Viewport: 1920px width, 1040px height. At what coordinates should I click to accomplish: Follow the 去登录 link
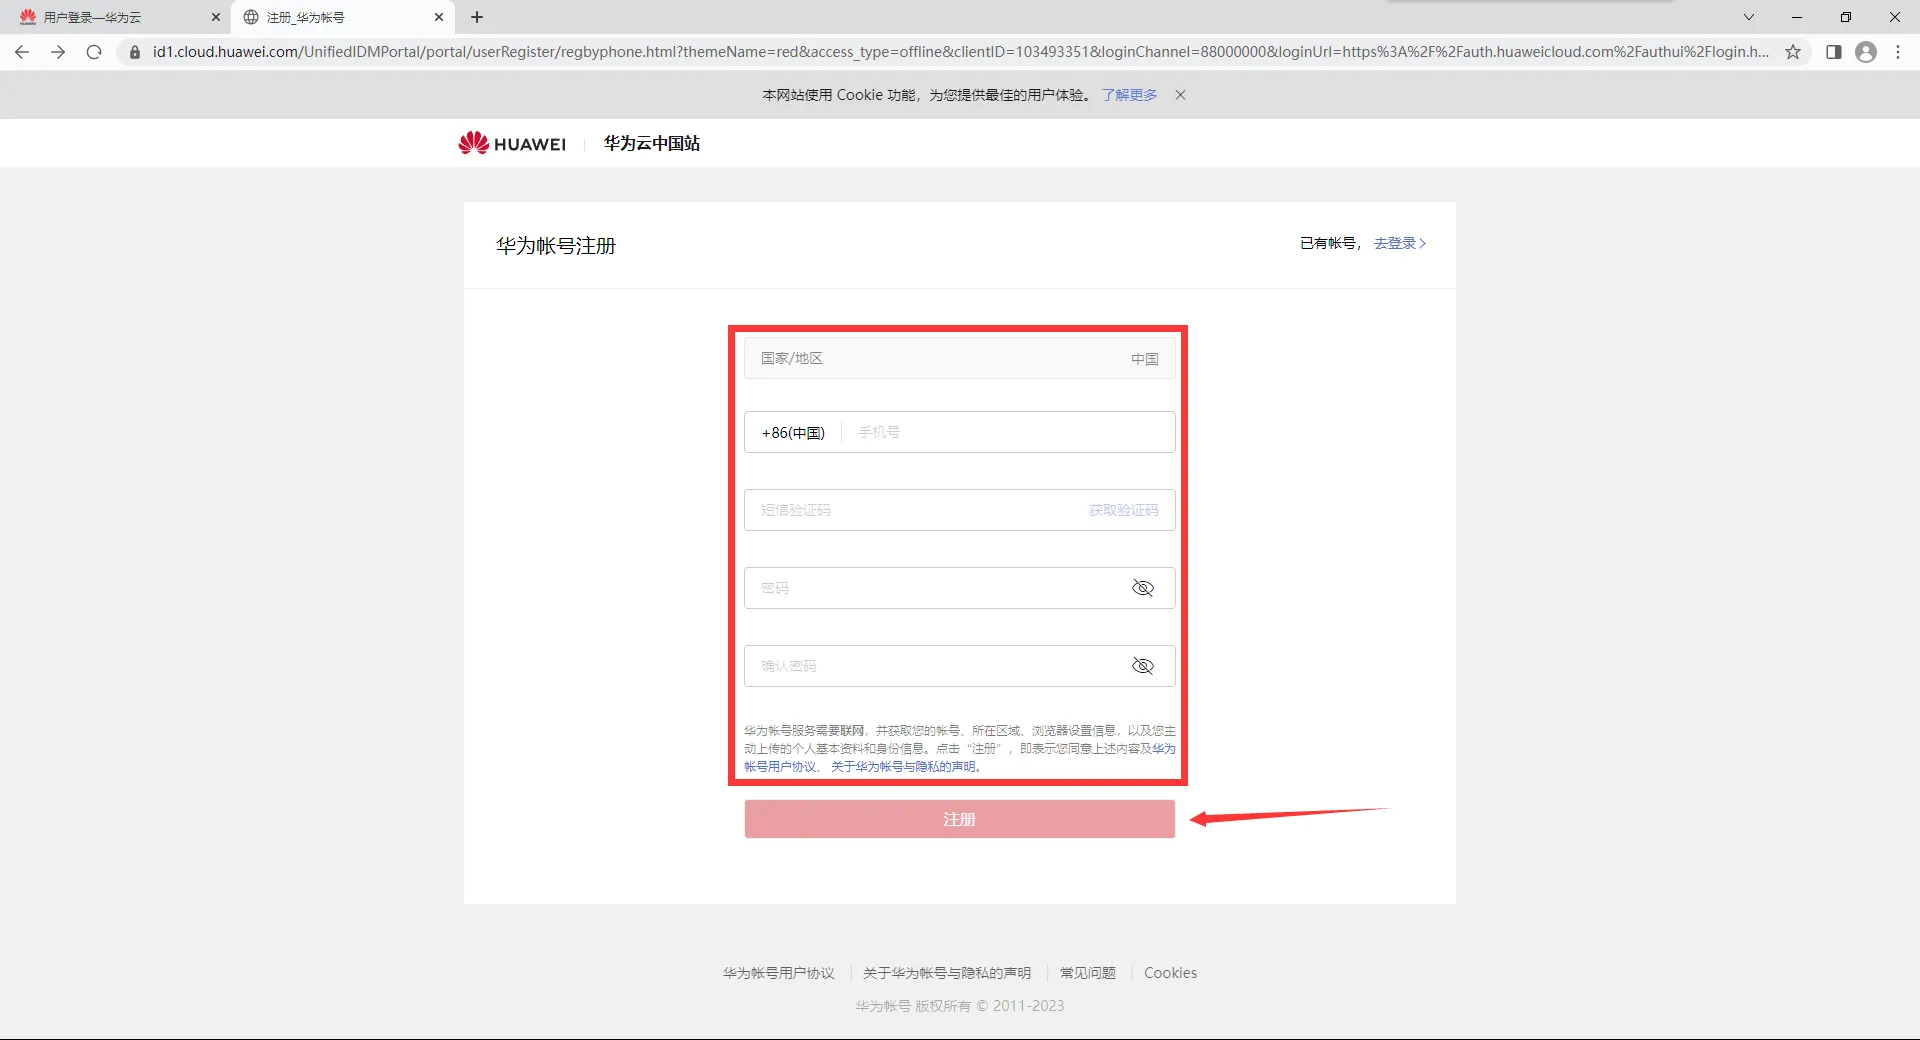click(1400, 243)
